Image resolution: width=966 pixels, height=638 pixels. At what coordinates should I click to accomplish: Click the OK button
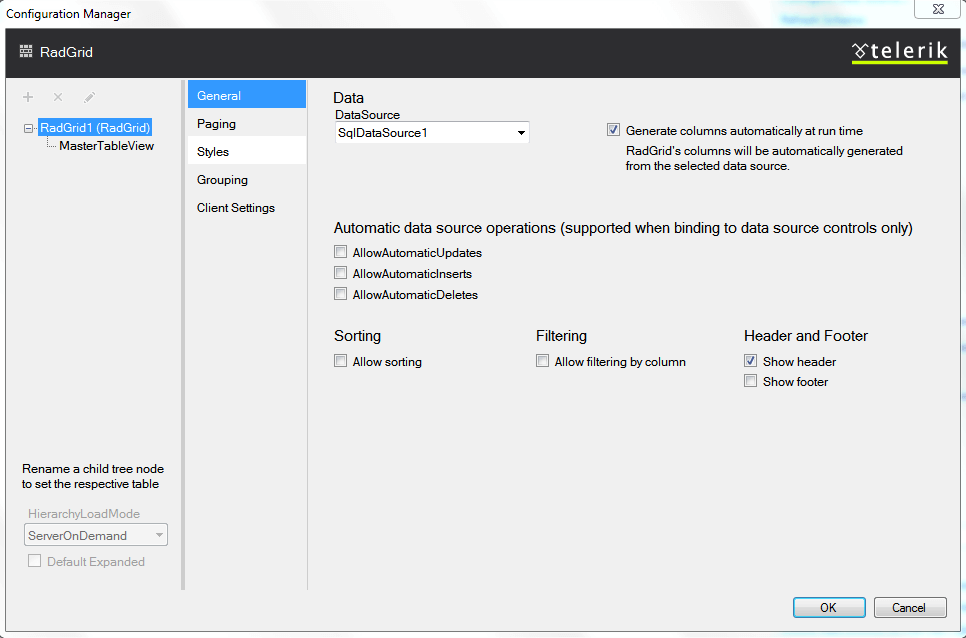(828, 607)
